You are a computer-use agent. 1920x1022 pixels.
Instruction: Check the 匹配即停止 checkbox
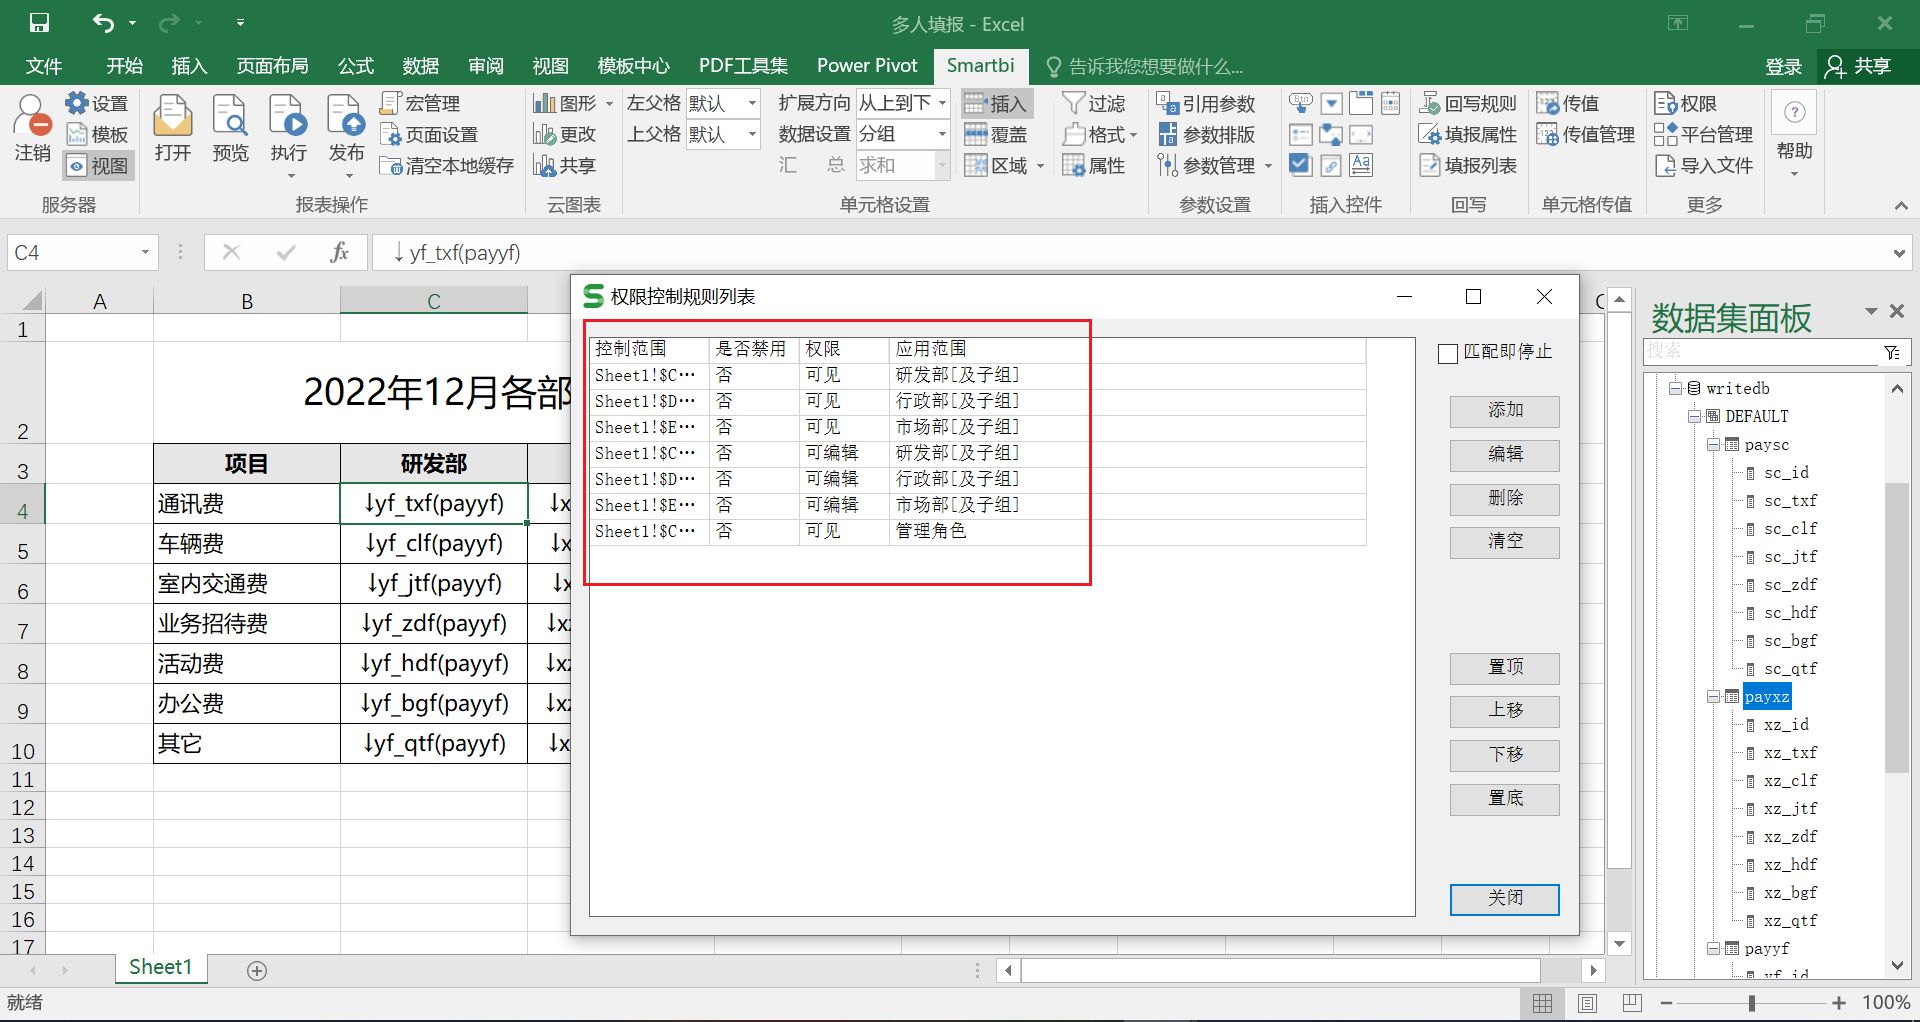(x=1447, y=353)
